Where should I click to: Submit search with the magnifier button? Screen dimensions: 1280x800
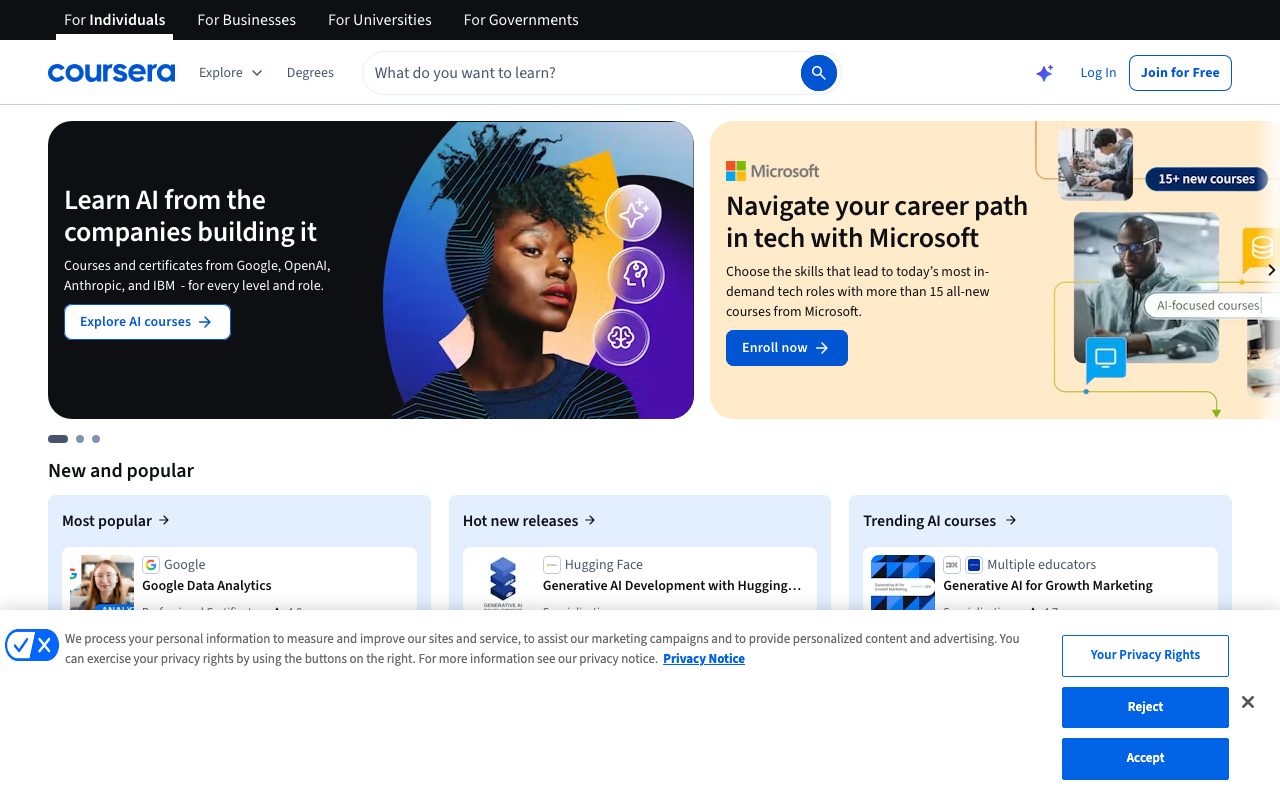[x=818, y=73]
